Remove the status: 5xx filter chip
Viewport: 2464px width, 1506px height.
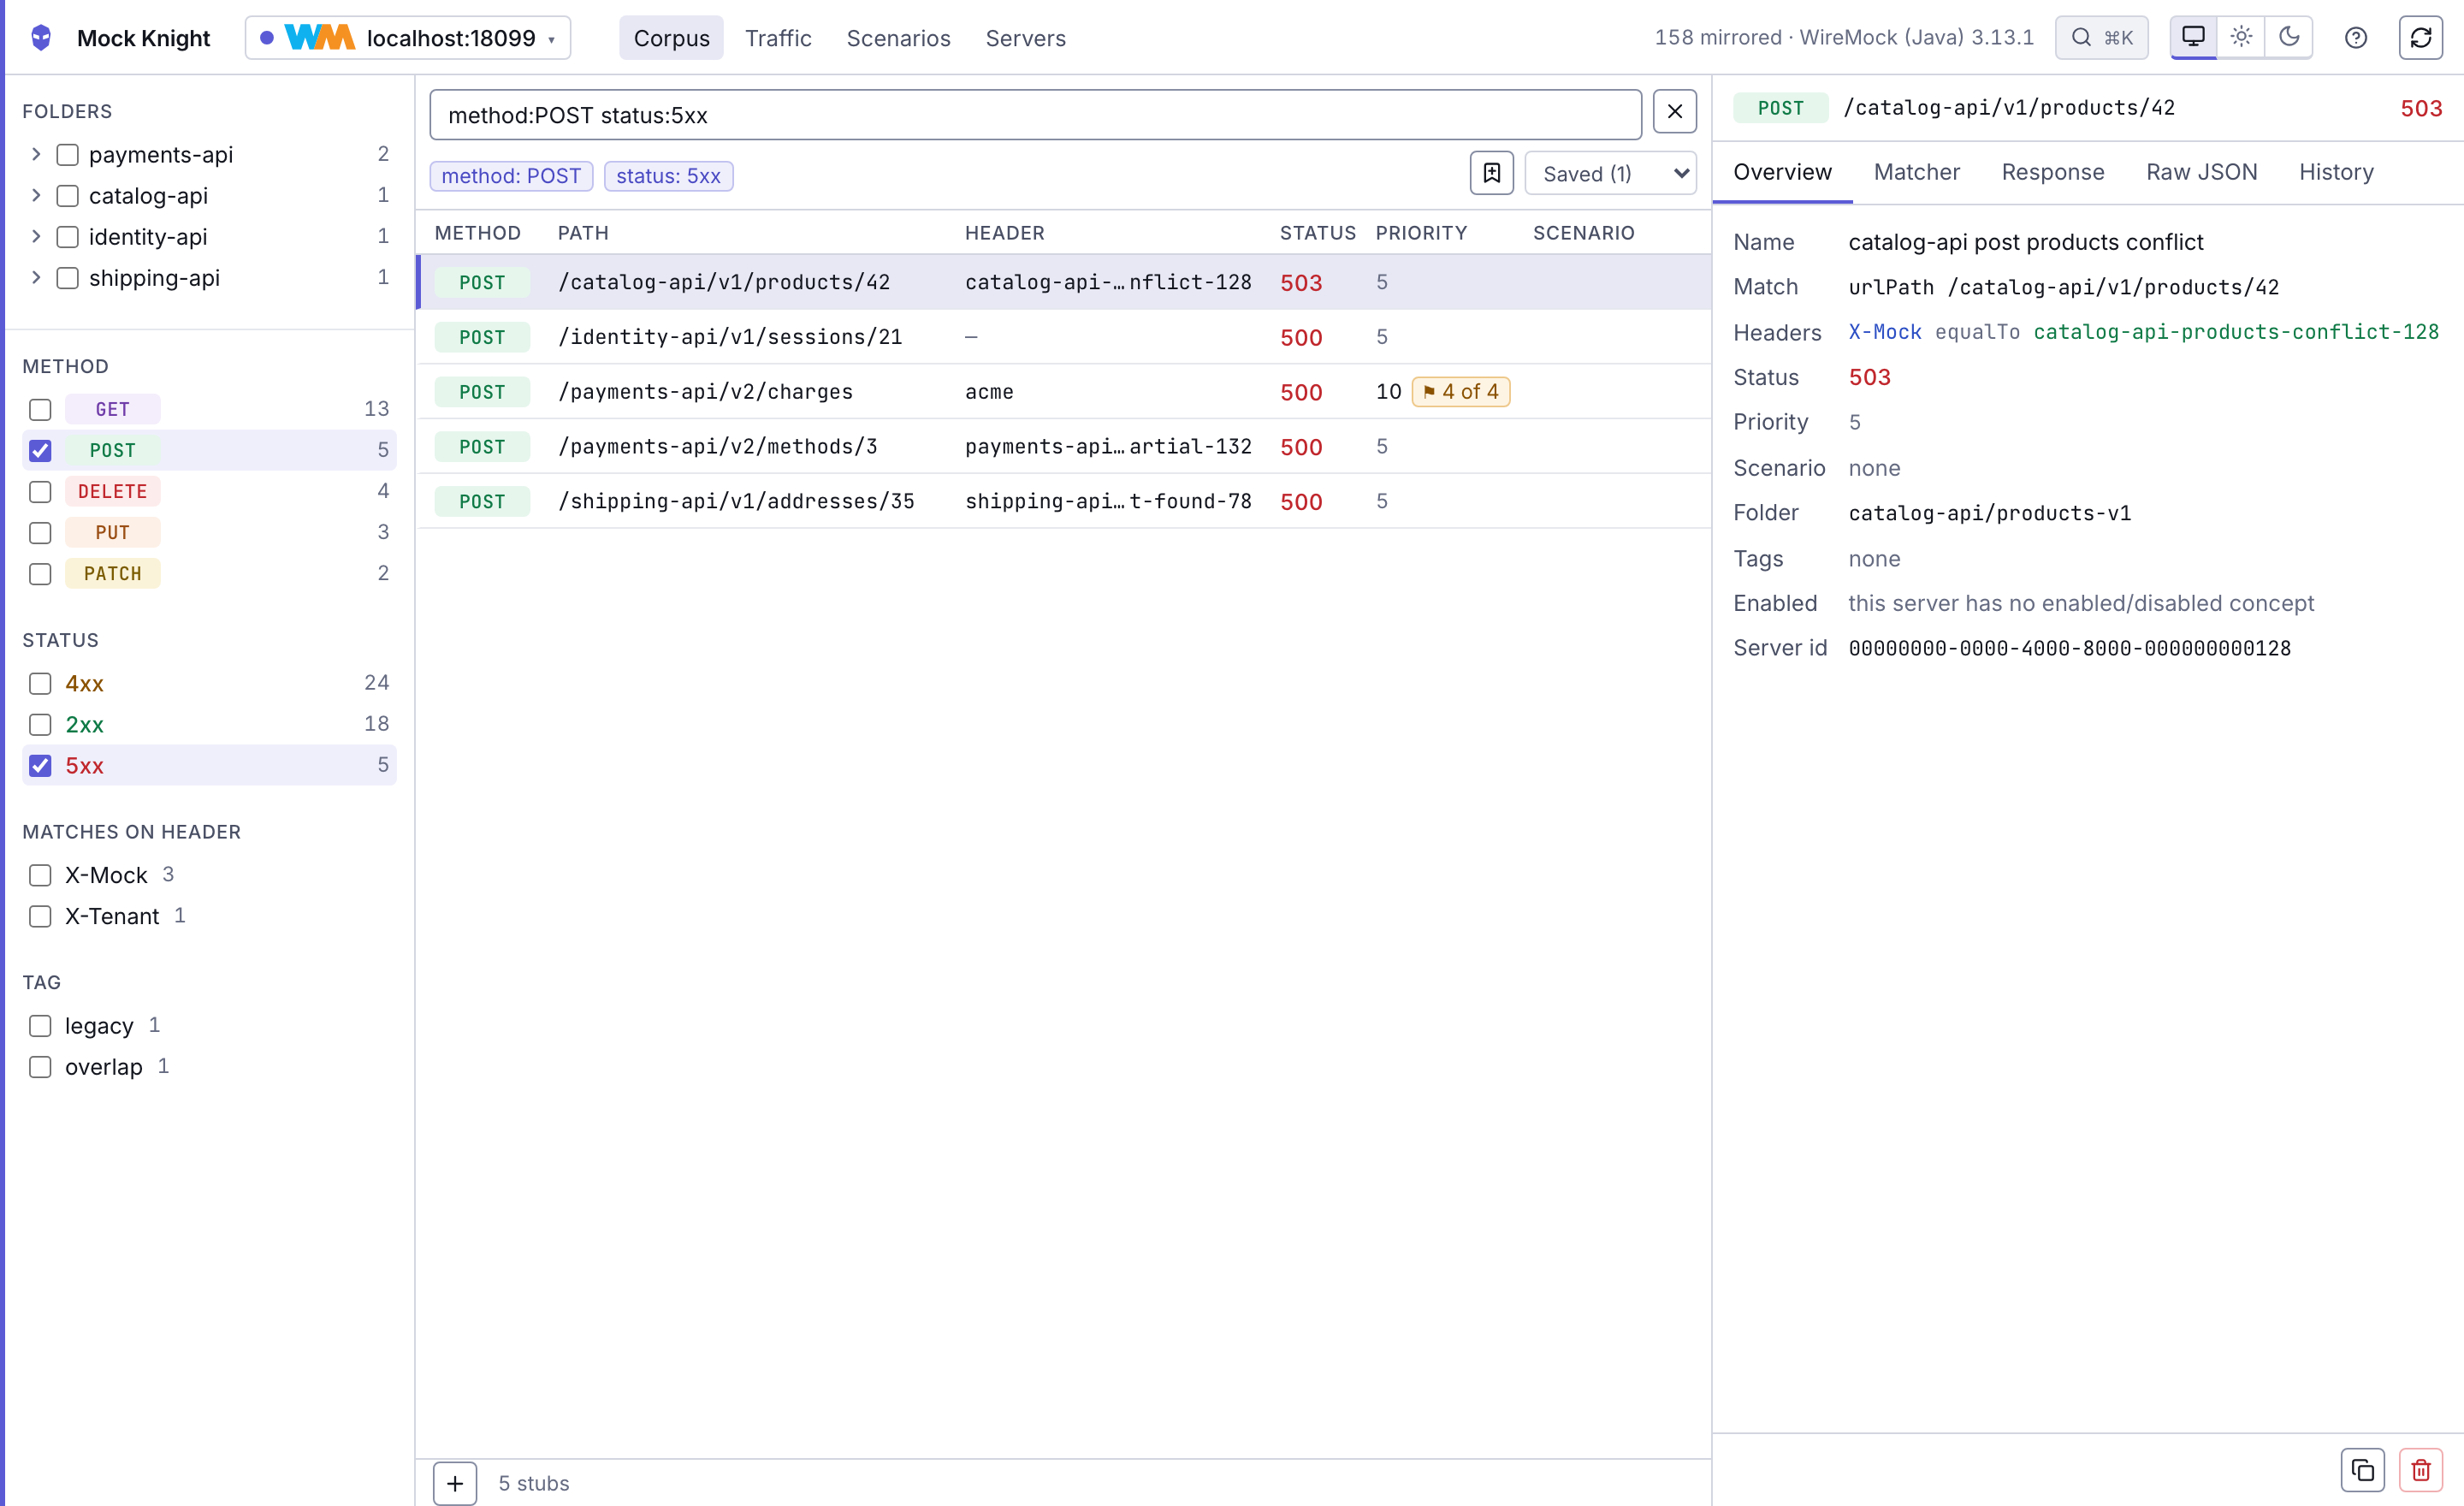tap(668, 176)
